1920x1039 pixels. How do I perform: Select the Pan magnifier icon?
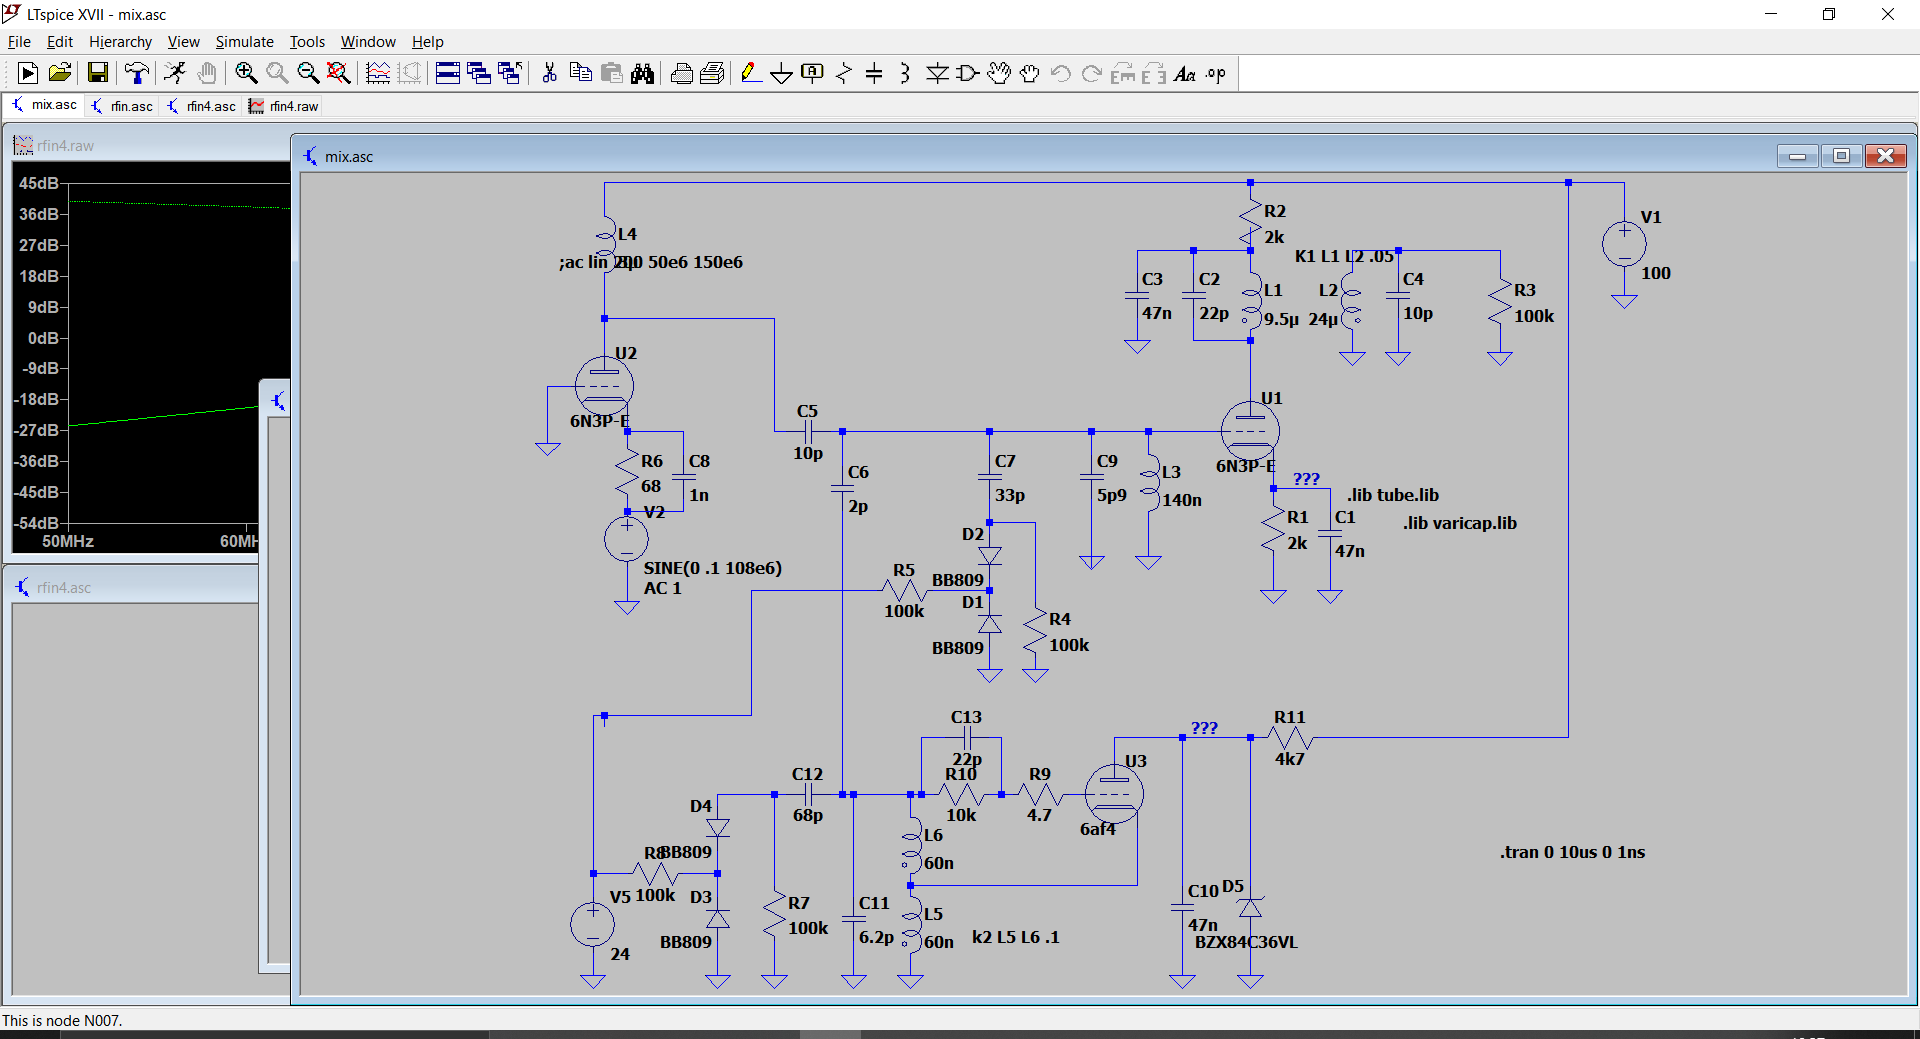tap(277, 73)
